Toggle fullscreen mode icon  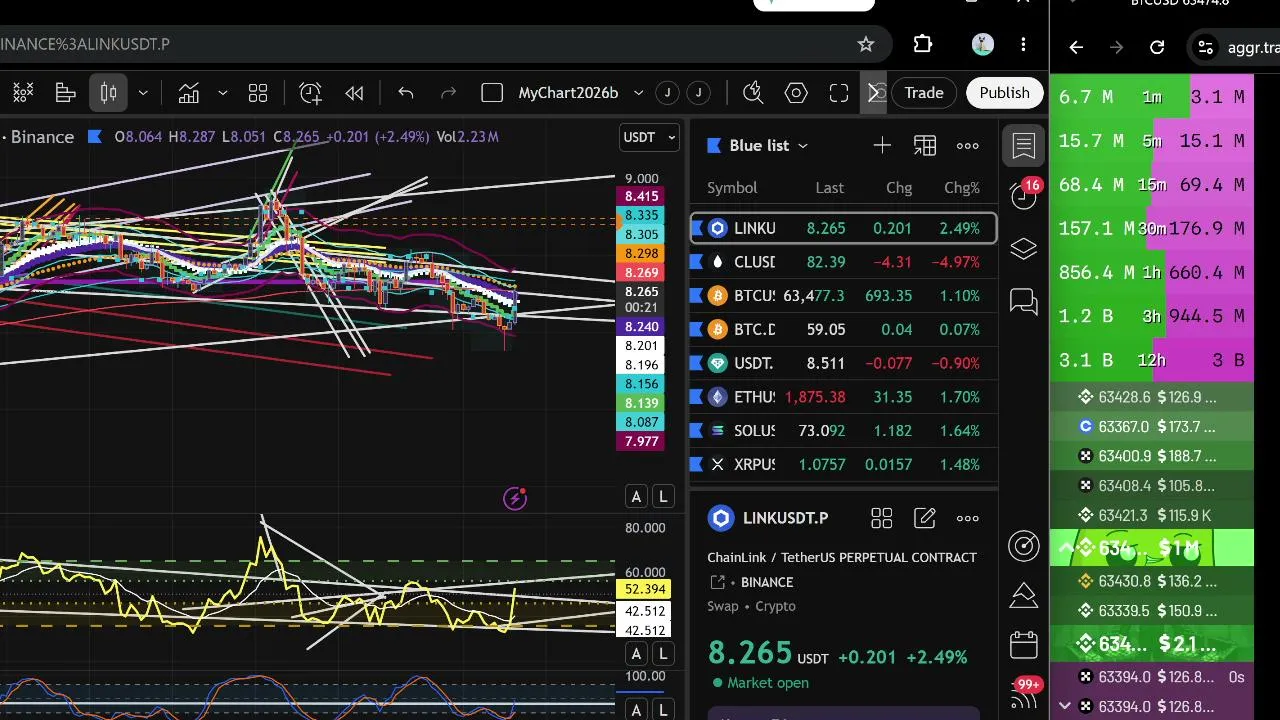click(x=839, y=93)
